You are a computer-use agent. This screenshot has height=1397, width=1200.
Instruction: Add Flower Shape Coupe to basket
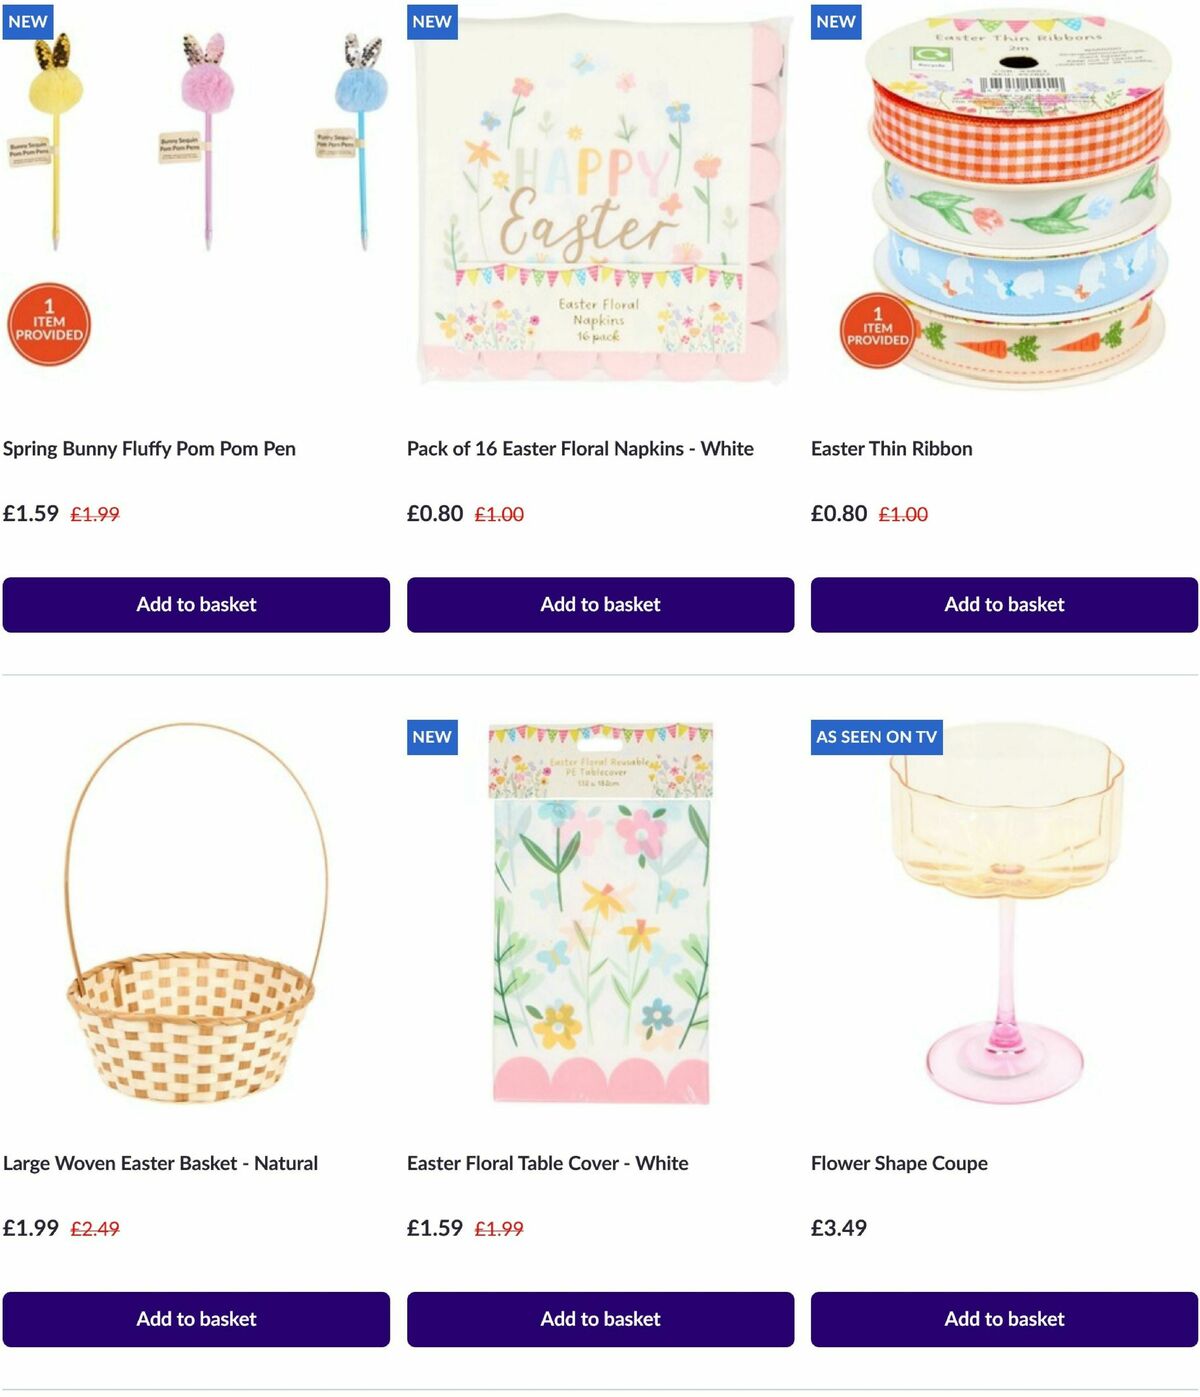coord(1004,1320)
